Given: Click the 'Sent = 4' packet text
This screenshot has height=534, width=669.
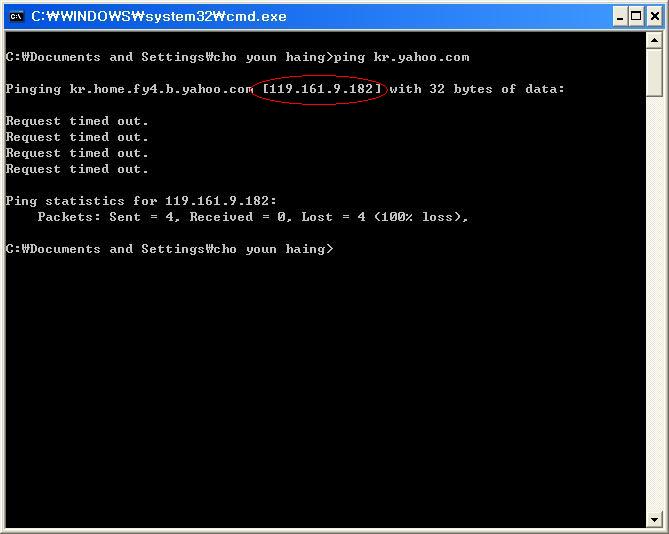Looking at the screenshot, I should tap(141, 217).
